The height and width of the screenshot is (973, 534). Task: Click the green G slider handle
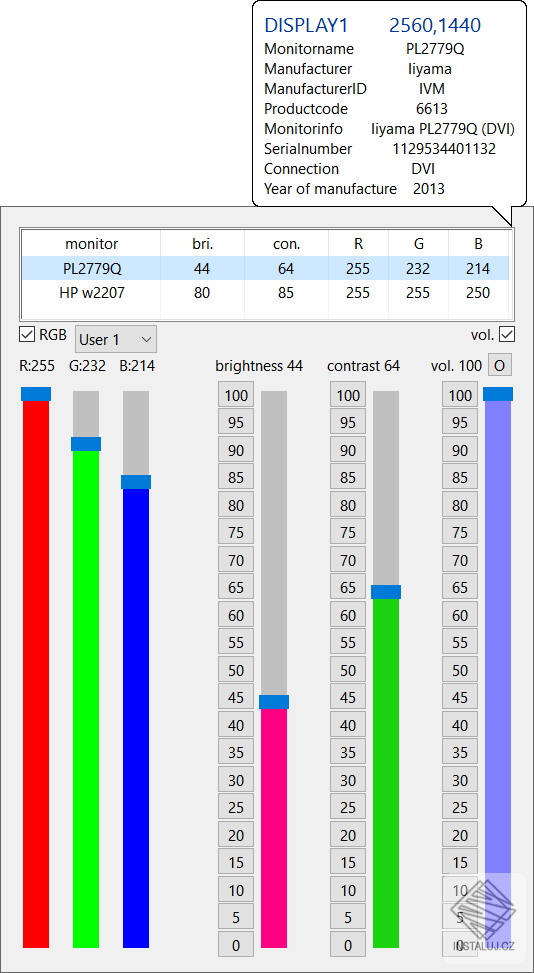tap(86, 444)
